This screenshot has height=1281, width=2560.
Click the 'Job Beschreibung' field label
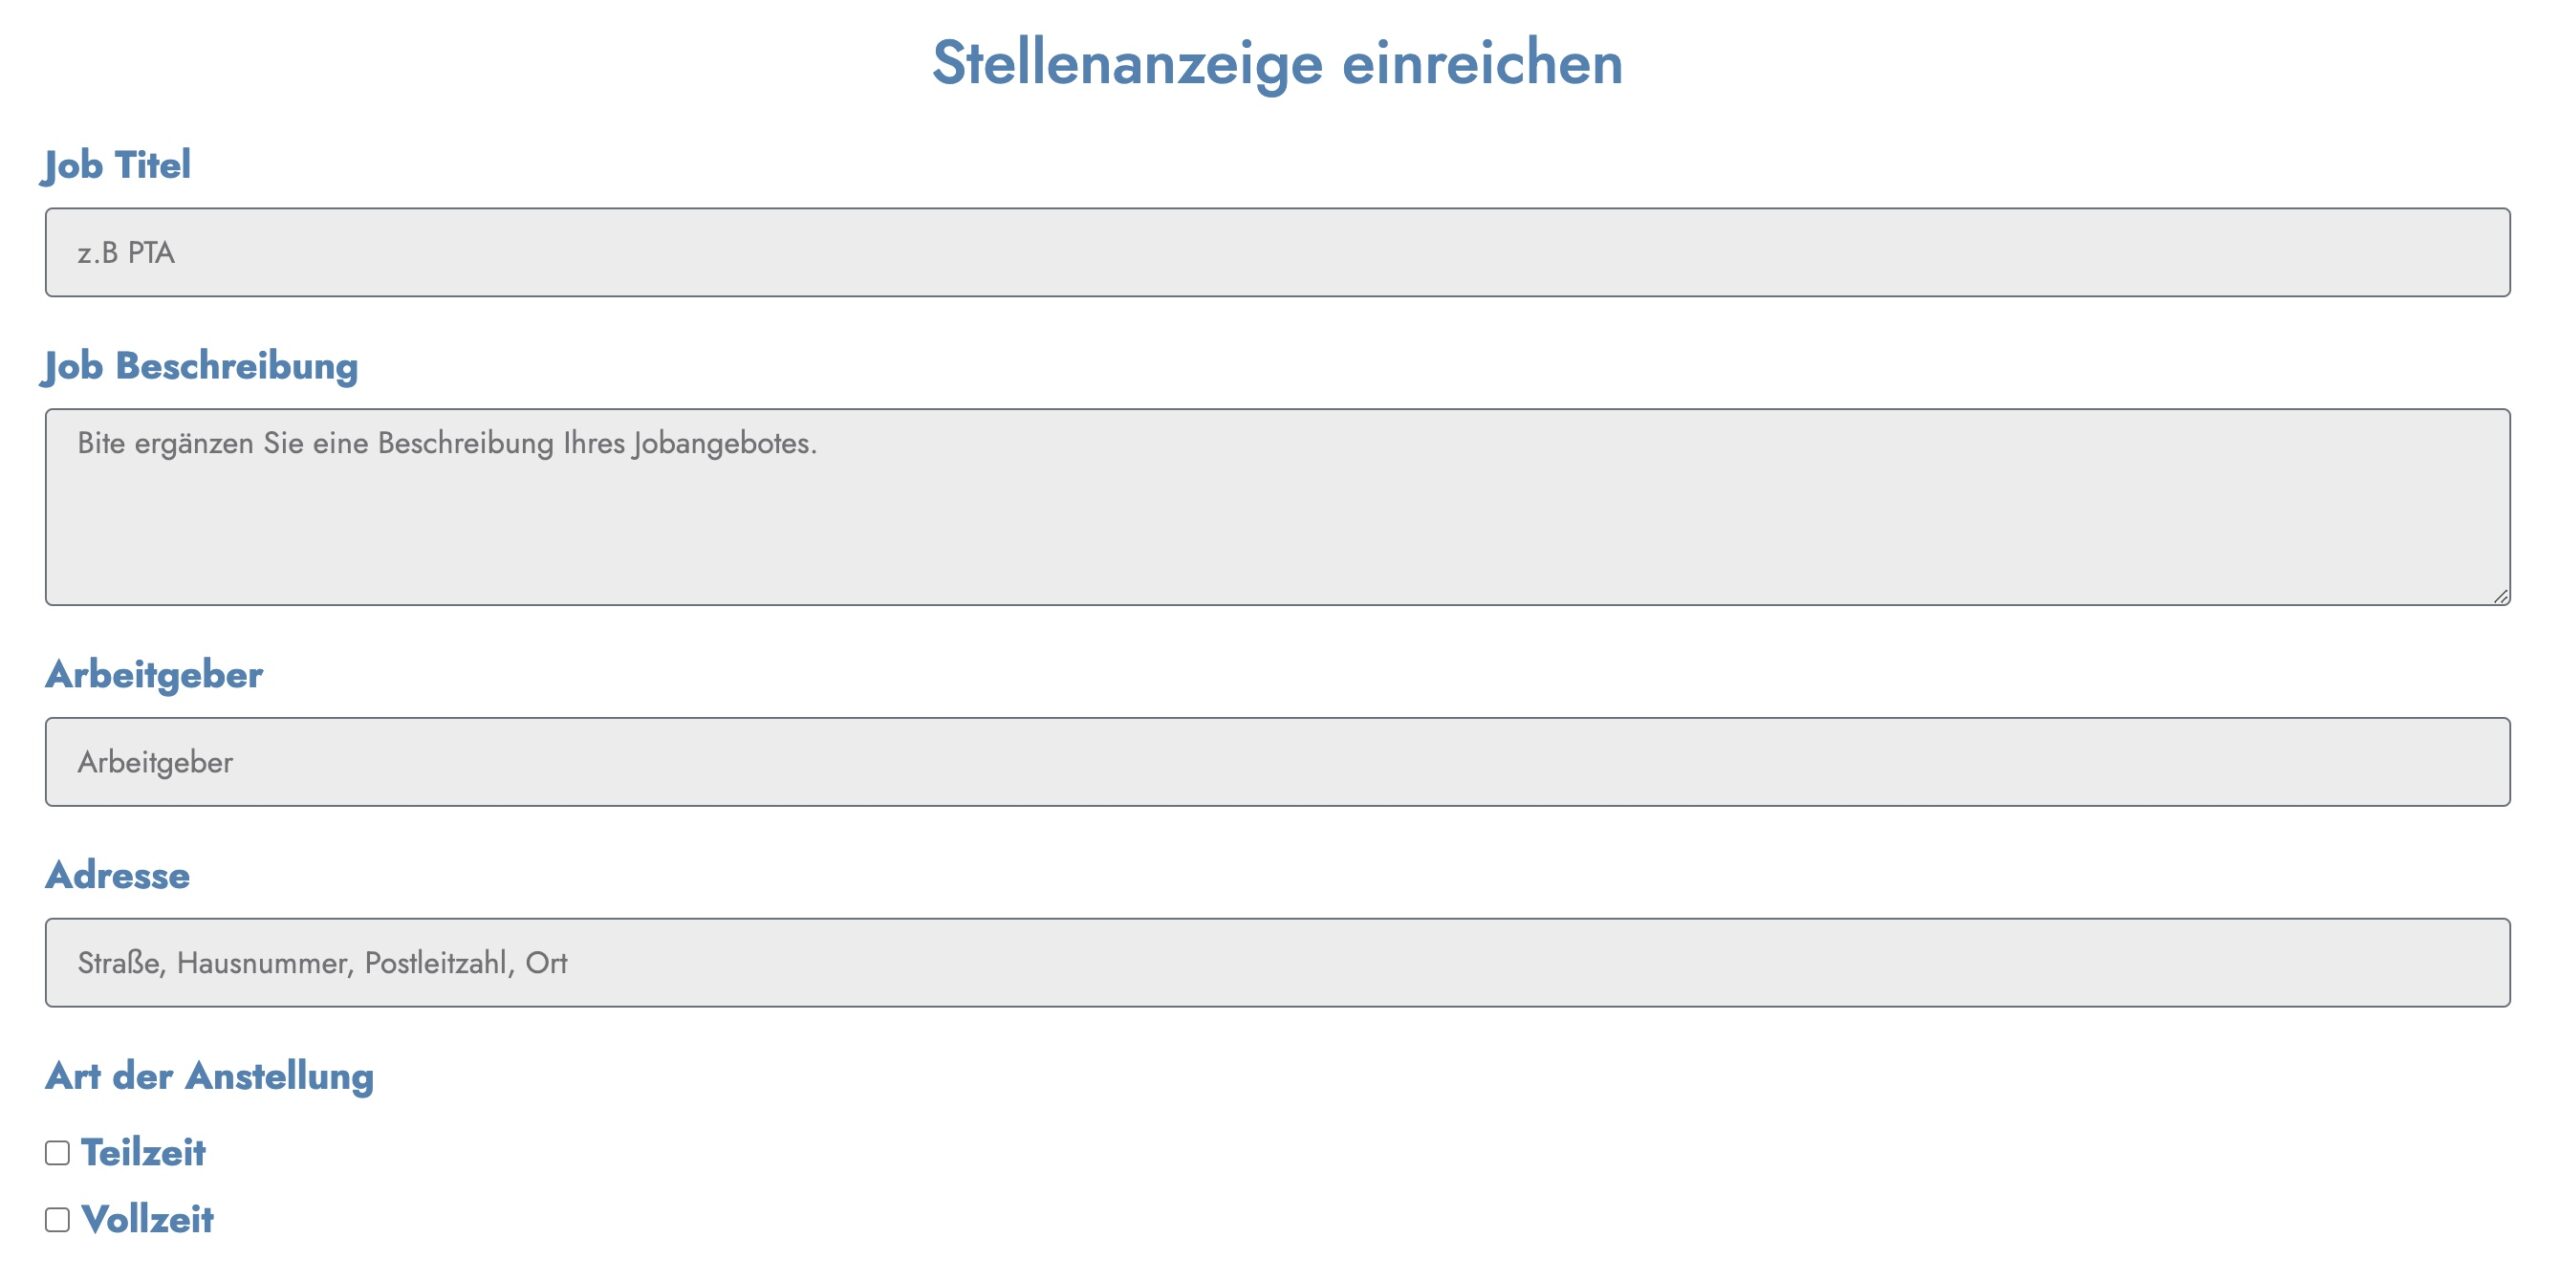(x=201, y=366)
